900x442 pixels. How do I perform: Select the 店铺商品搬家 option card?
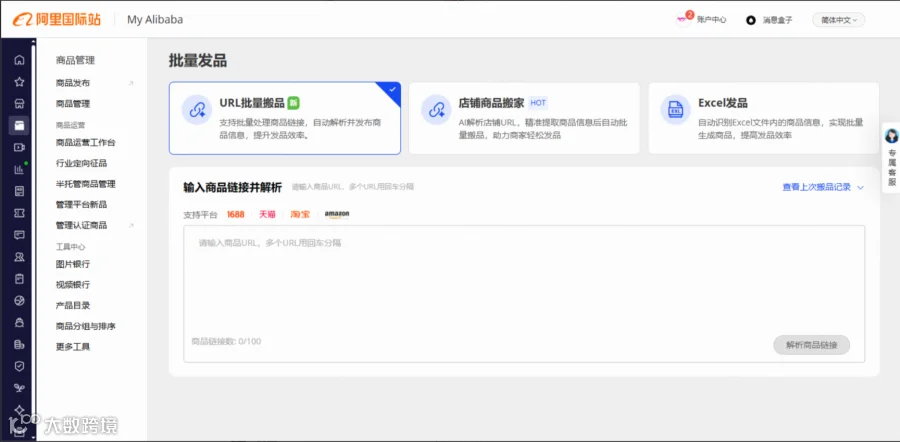pyautogui.click(x=524, y=118)
